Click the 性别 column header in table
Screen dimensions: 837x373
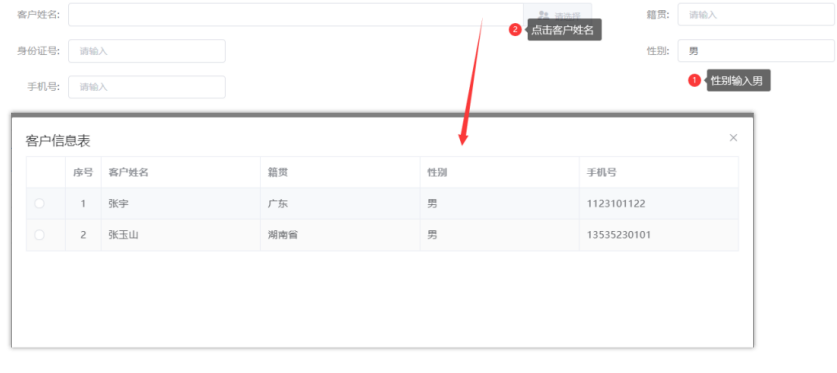(500, 172)
